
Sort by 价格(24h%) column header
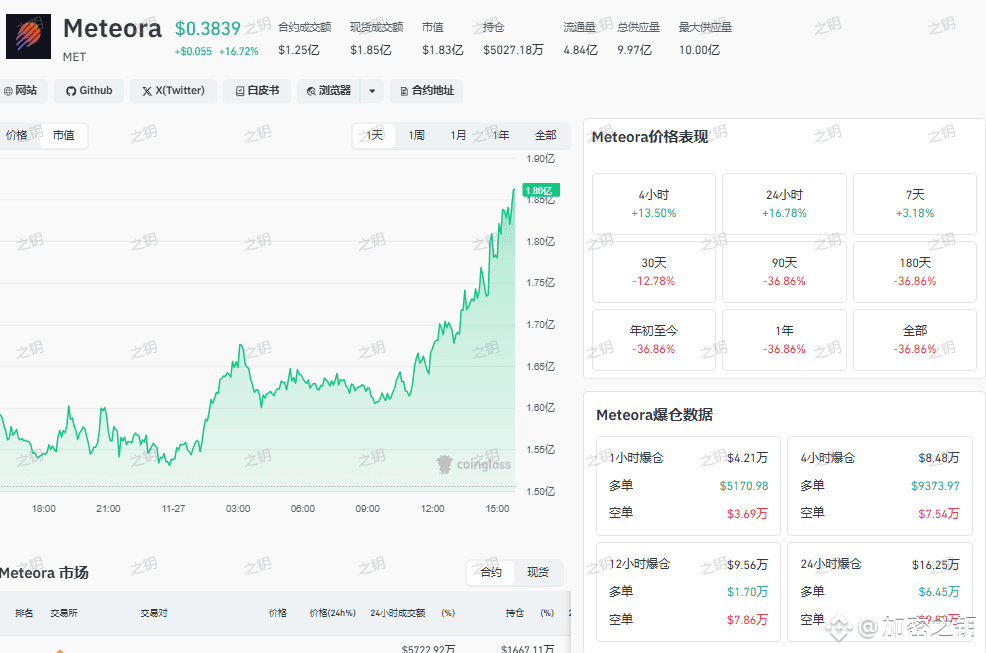333,613
